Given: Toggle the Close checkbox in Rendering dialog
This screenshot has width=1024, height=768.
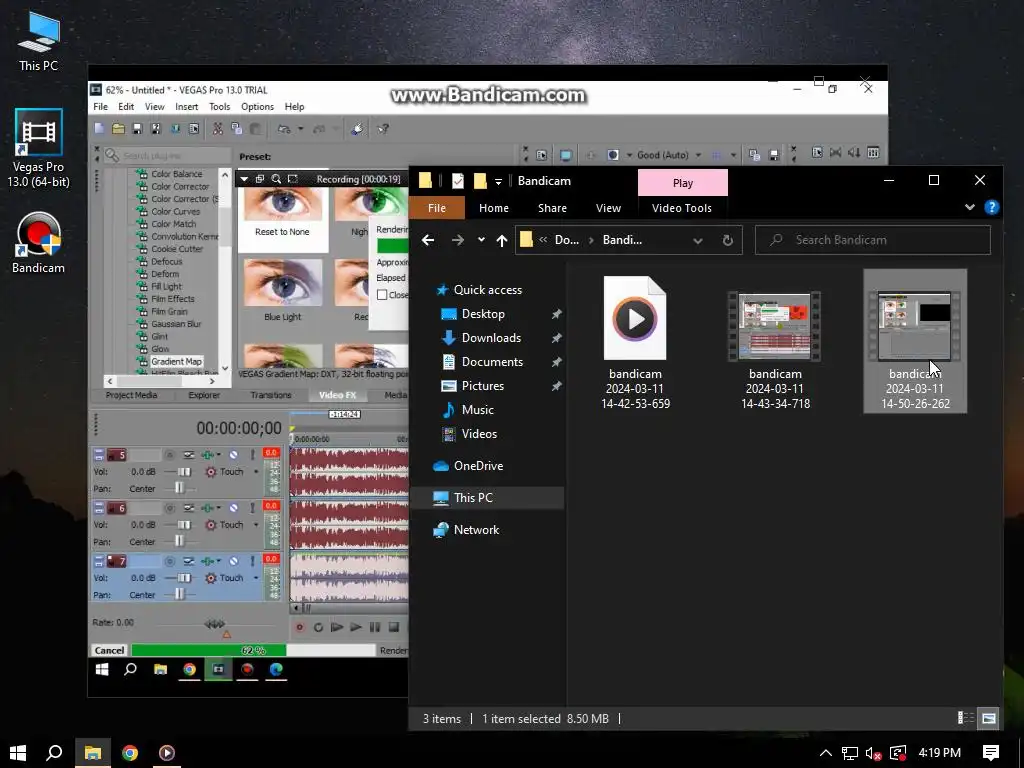Looking at the screenshot, I should click(x=382, y=295).
